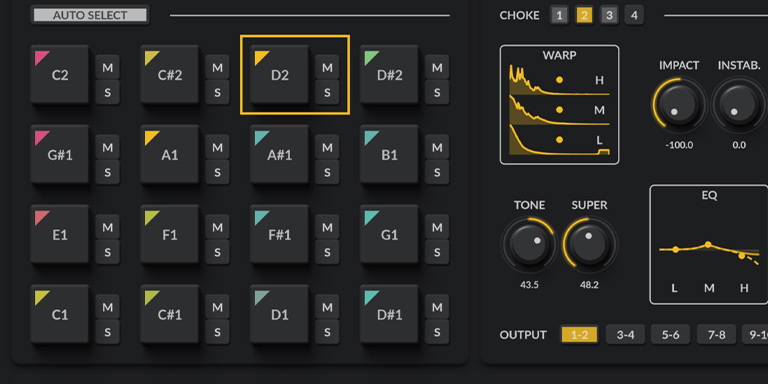Mute the D#2 pad
Screen dimensions: 768x384
437,67
